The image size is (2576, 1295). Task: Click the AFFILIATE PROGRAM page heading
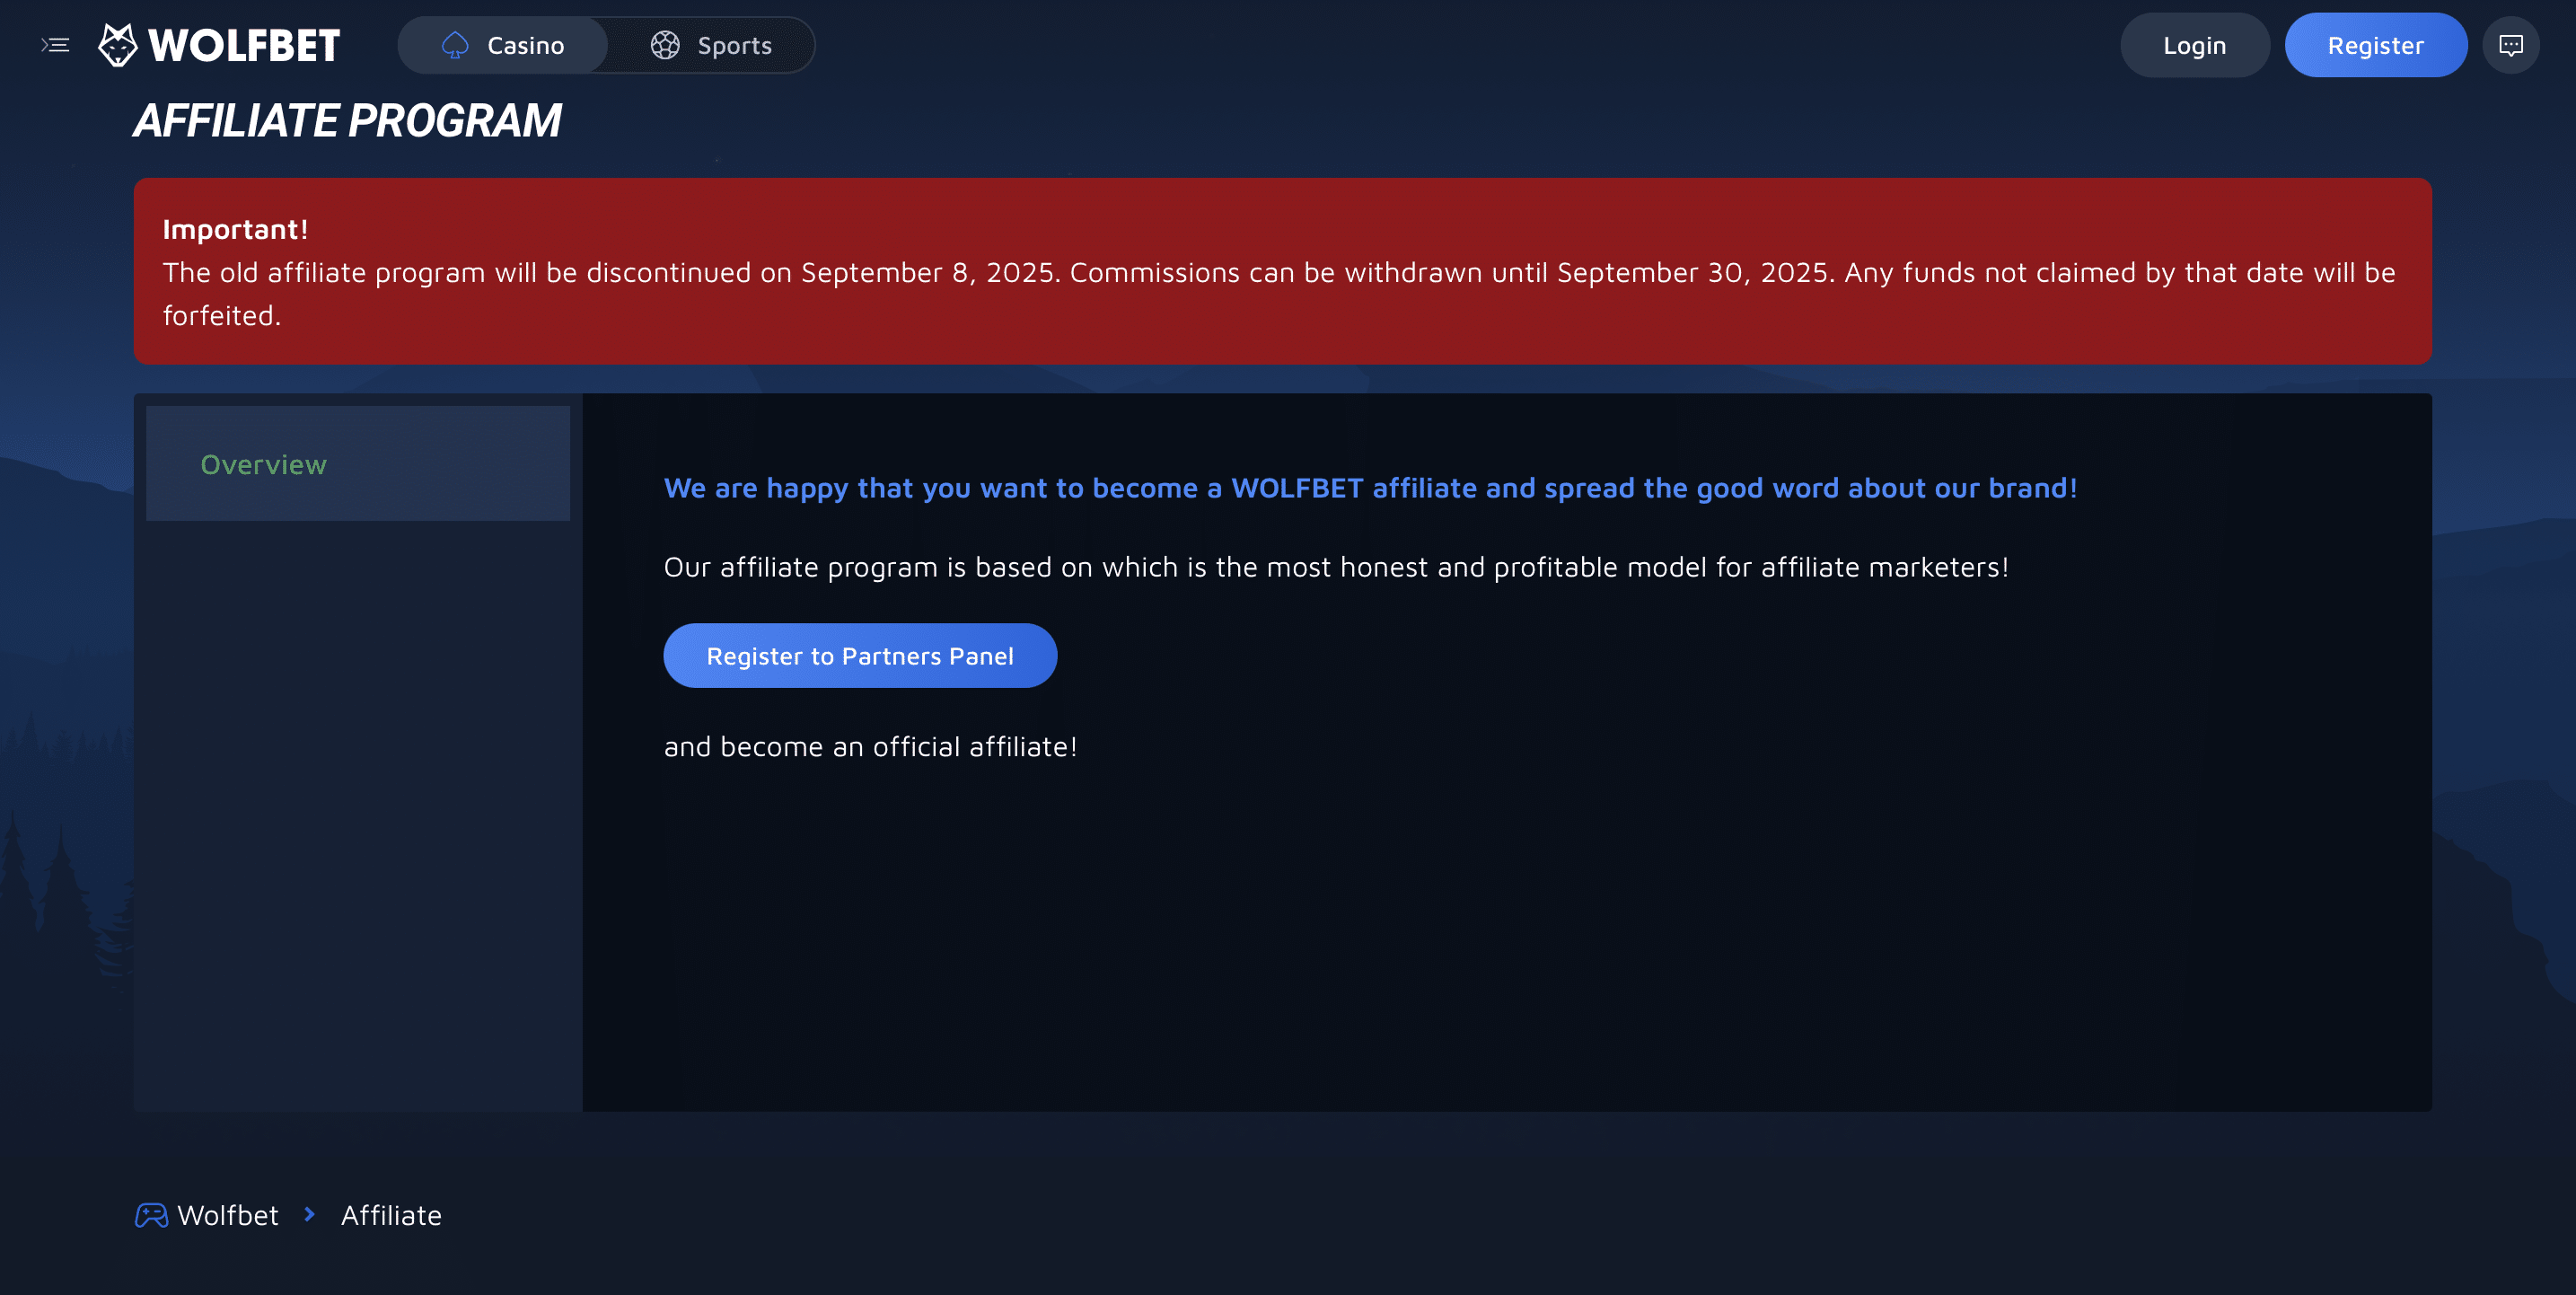click(x=347, y=121)
